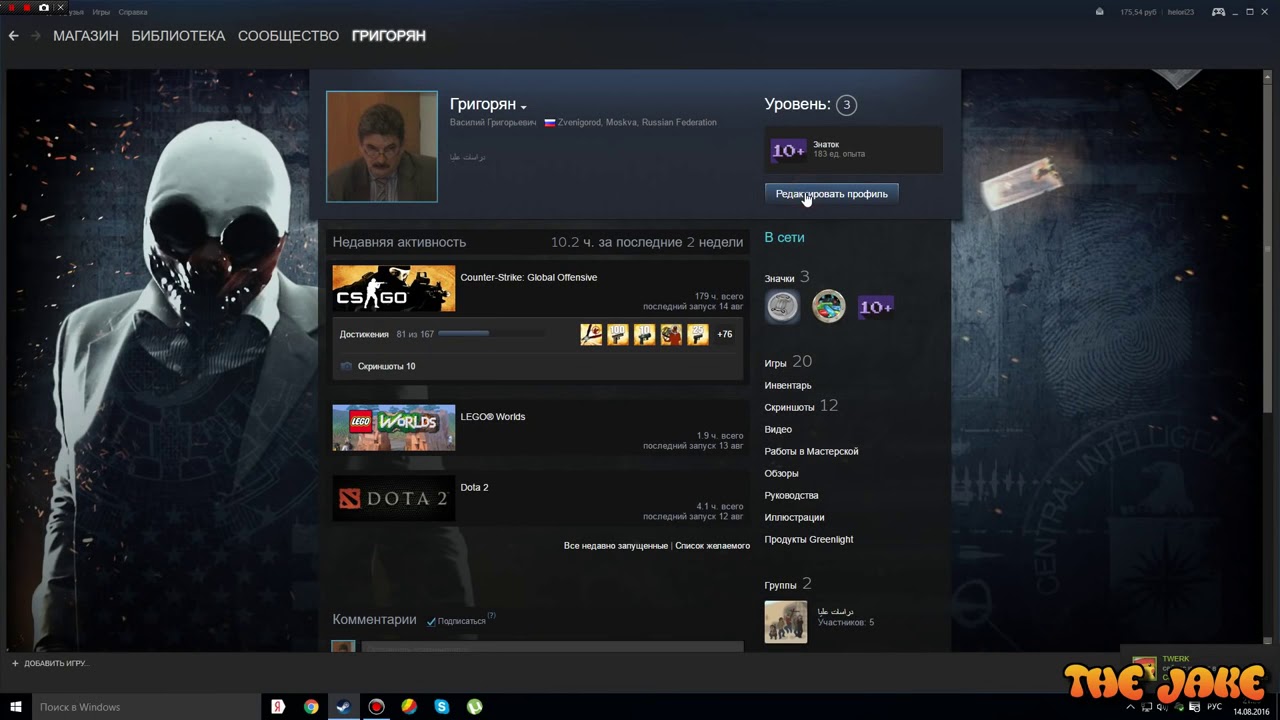Click the +76 more achievements link
This screenshot has width=1280, height=720.
725,334
